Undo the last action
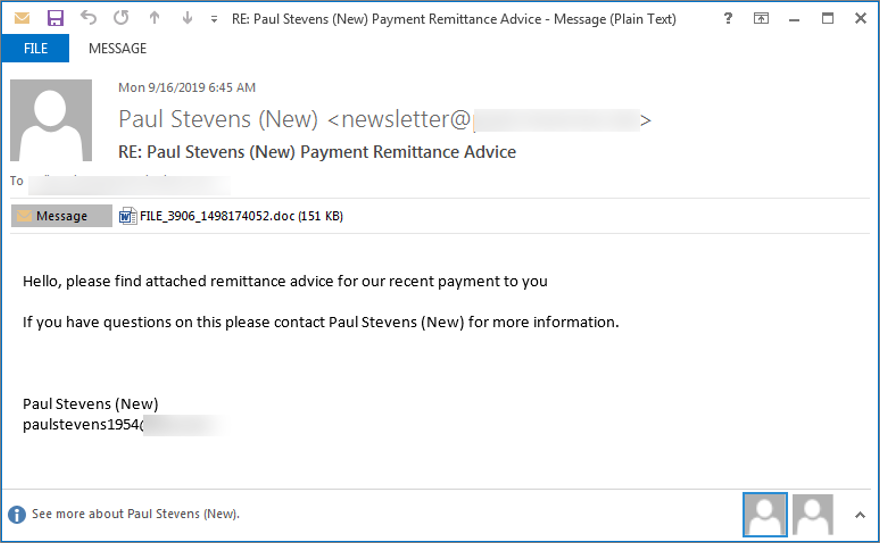 tap(88, 18)
